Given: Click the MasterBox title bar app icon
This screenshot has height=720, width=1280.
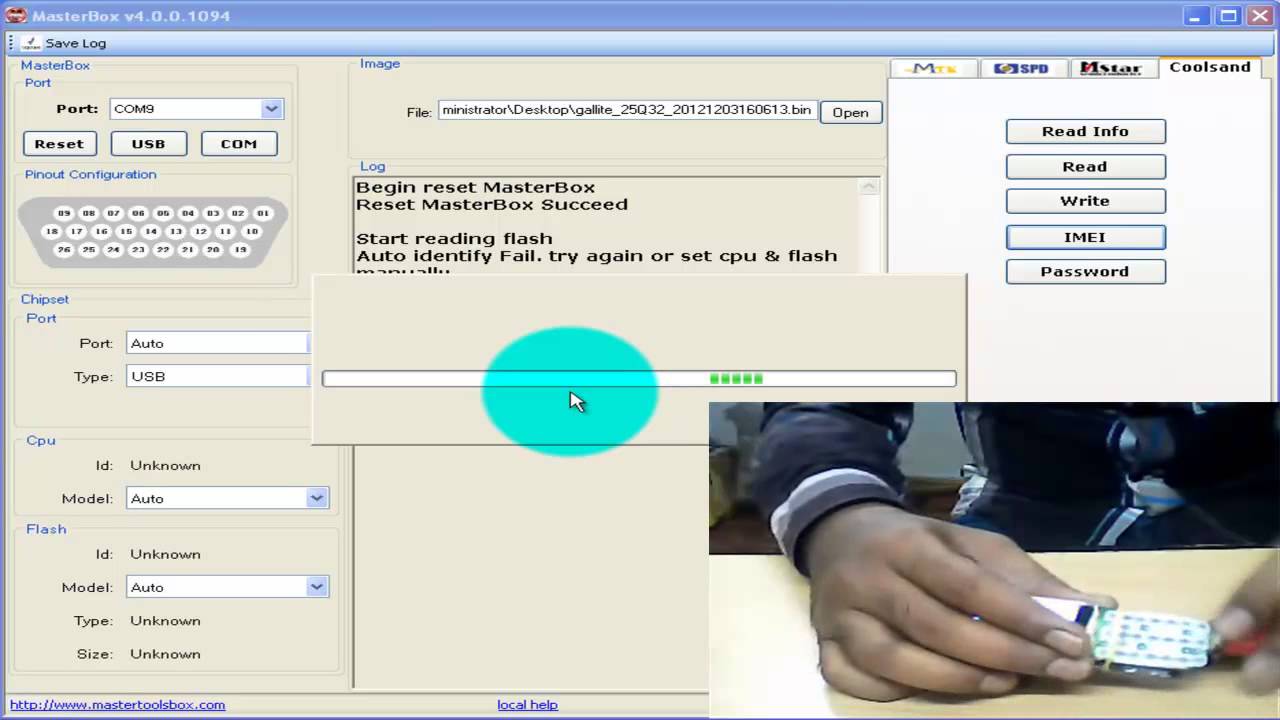Looking at the screenshot, I should (15, 15).
